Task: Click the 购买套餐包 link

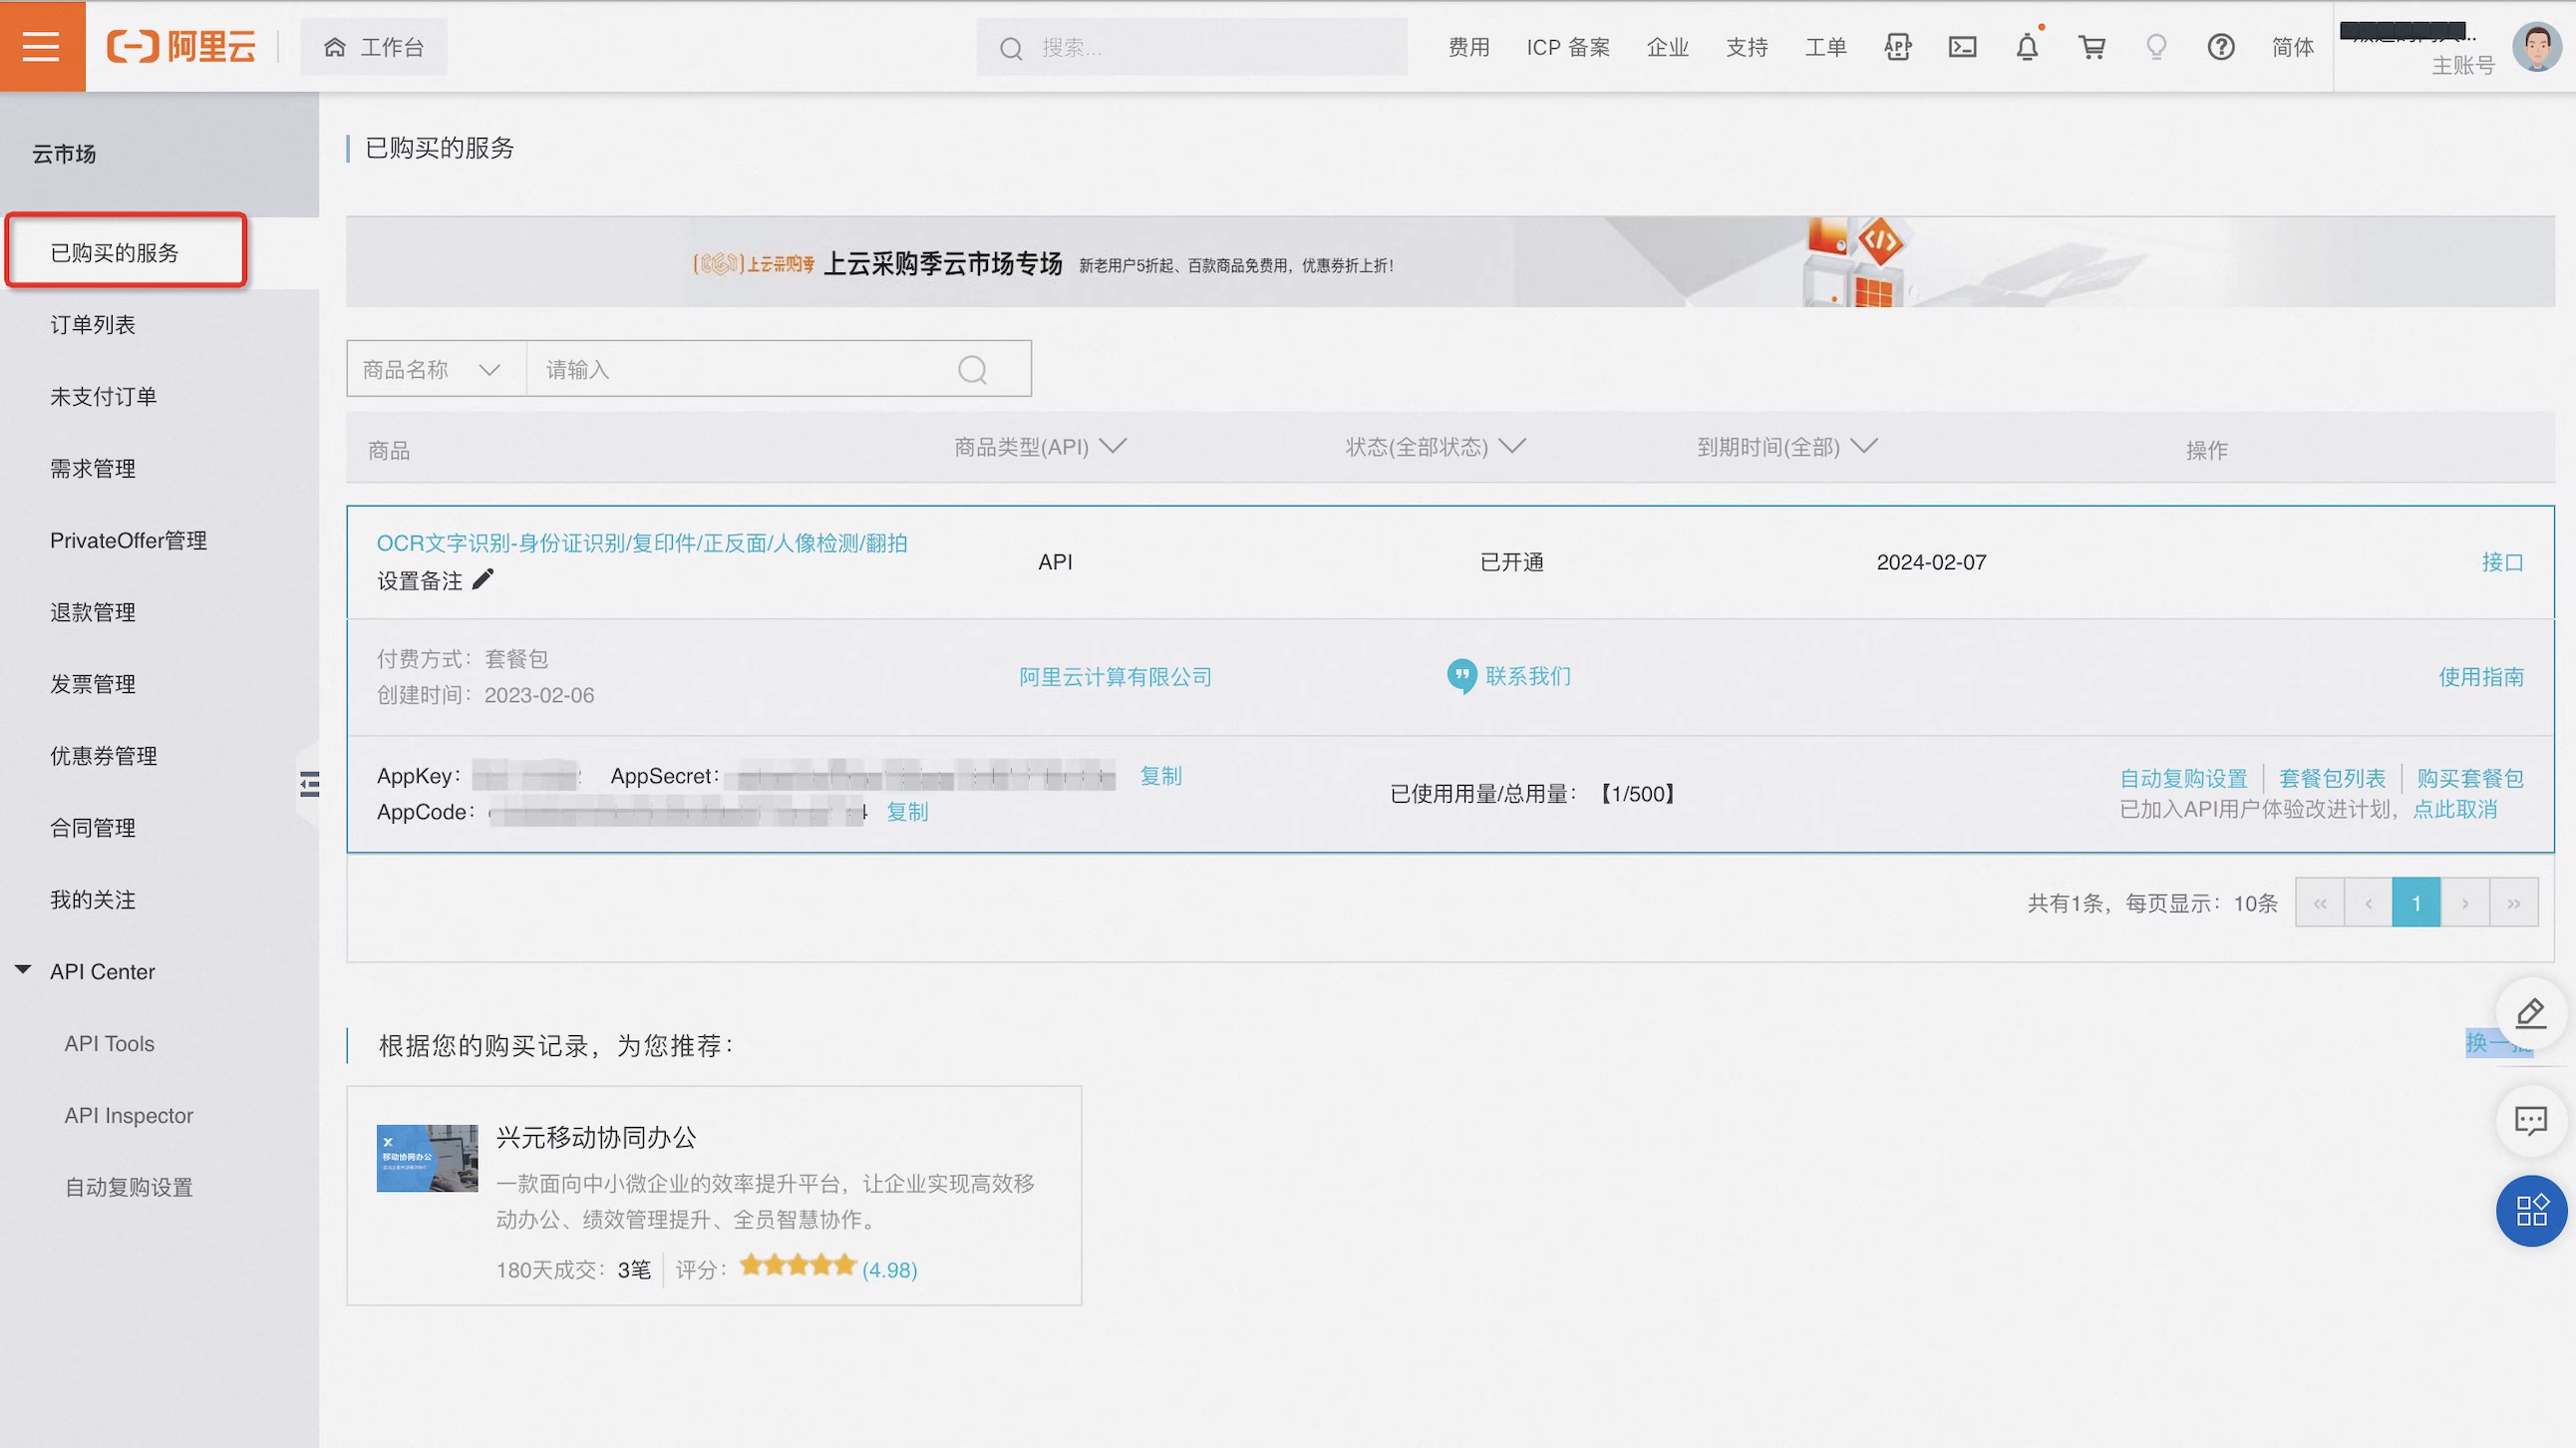Action: coord(2470,778)
